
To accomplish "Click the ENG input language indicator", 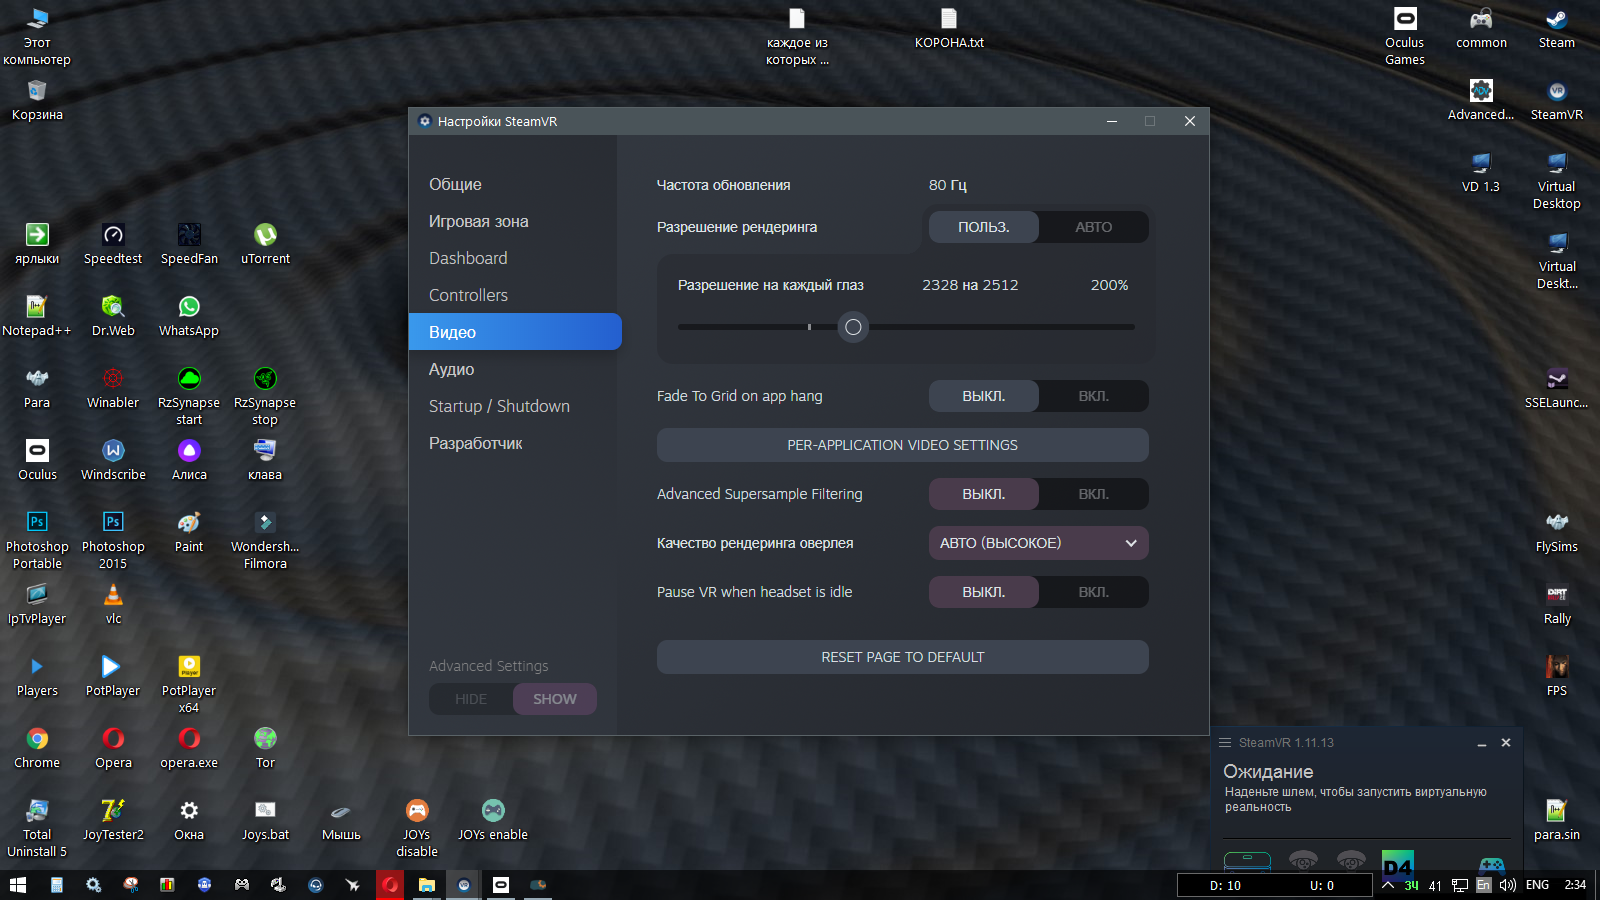I will point(1538,885).
